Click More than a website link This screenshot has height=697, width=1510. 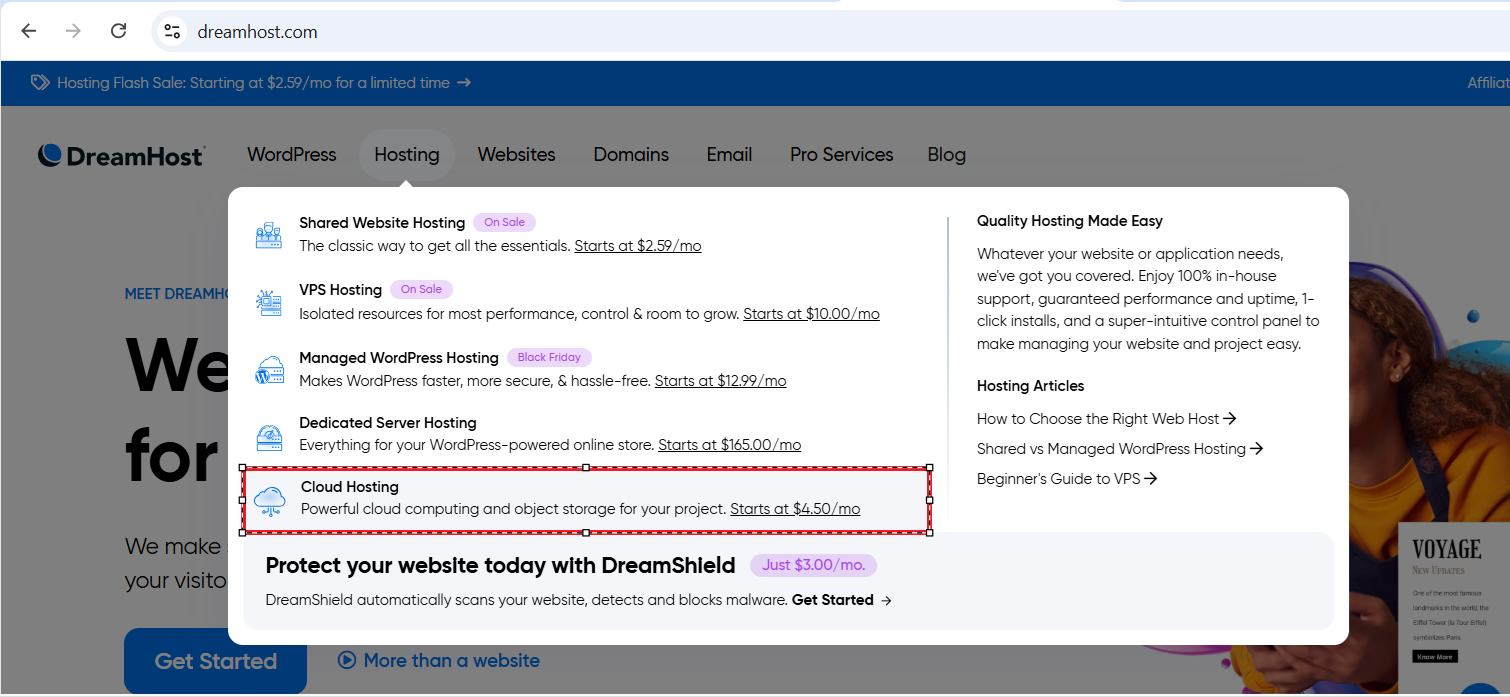(x=451, y=660)
